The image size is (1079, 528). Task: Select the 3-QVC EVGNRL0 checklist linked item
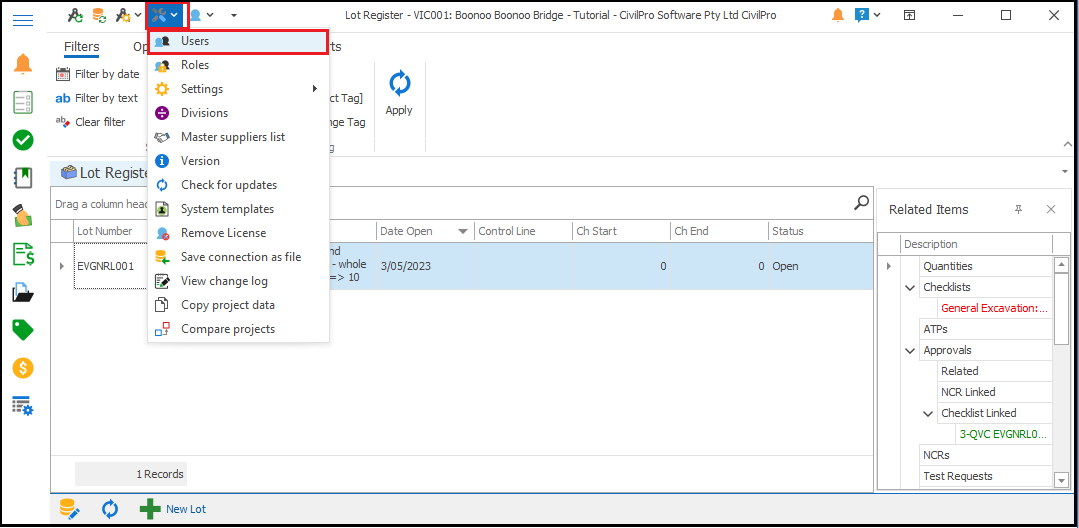click(x=1003, y=434)
